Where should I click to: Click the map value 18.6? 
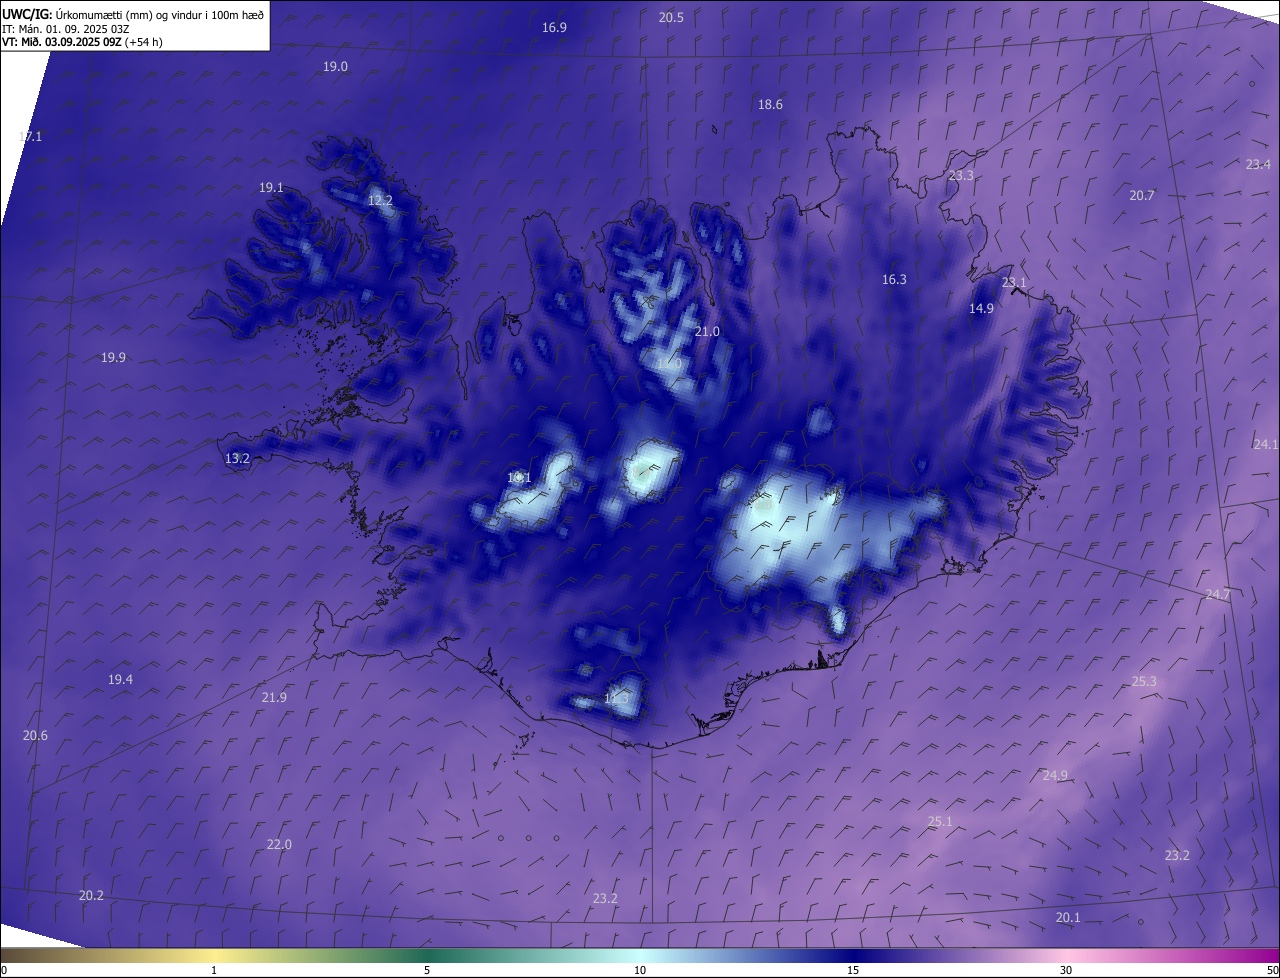click(771, 105)
